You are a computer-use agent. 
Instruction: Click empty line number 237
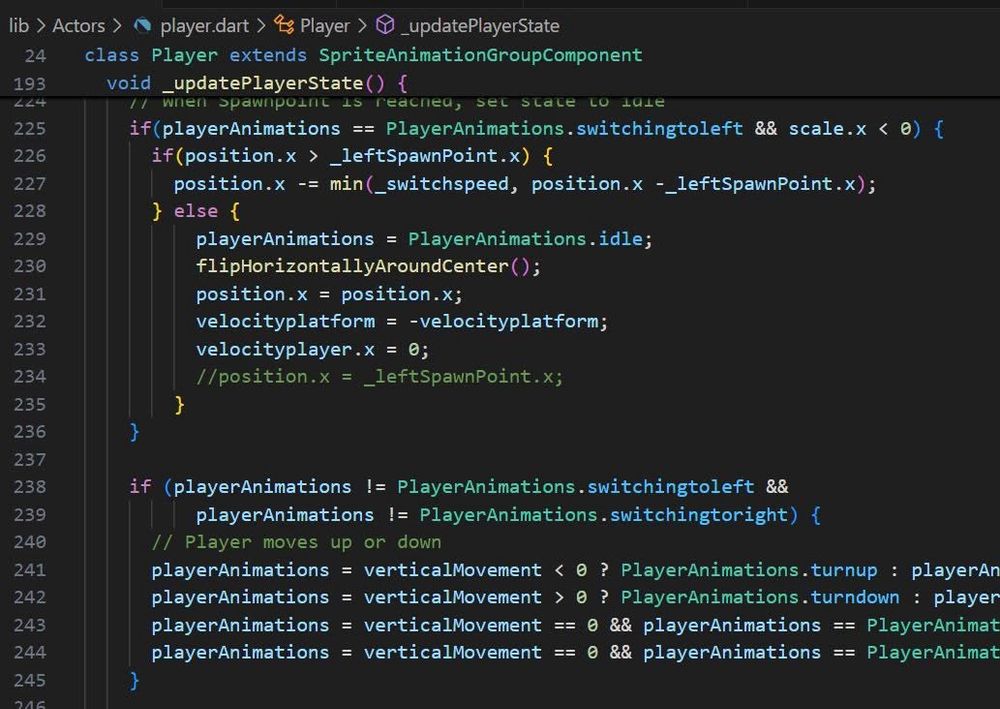(30, 460)
